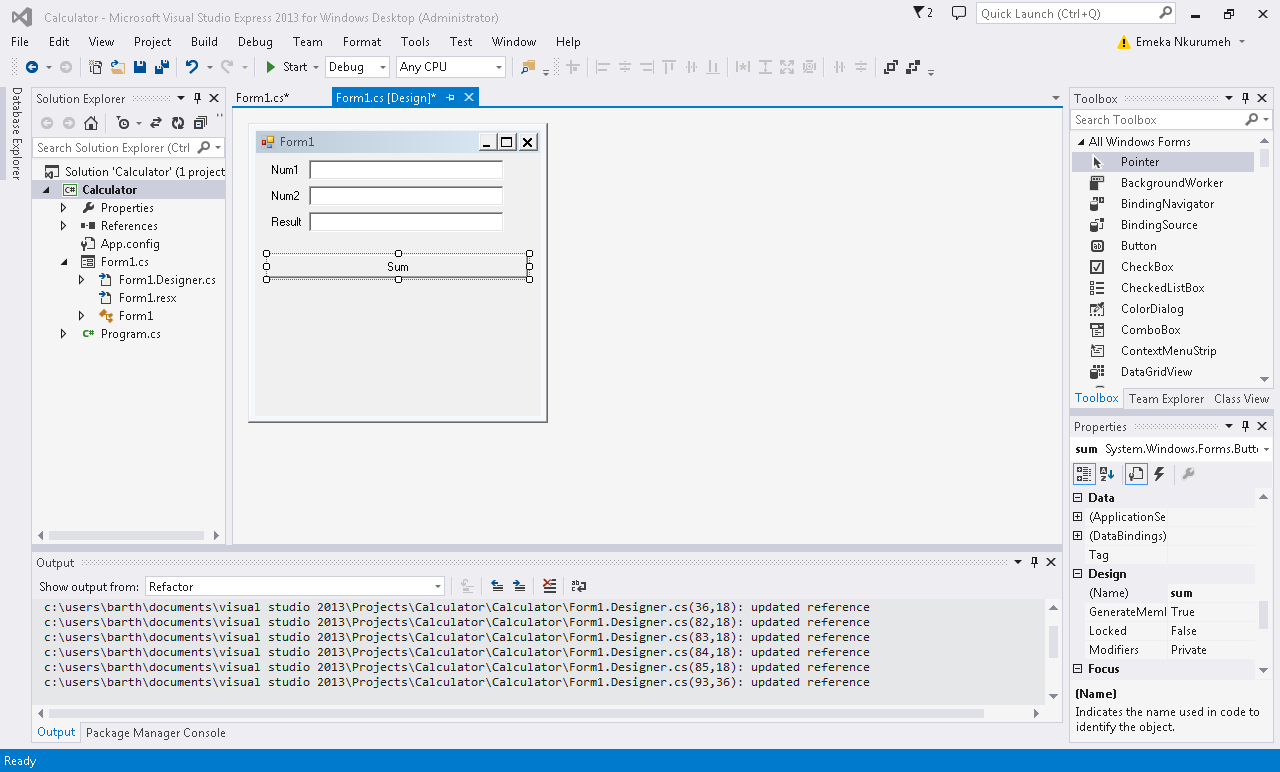1280x772 pixels.
Task: Click the Output panel horizontal scrollbar
Action: [516, 713]
